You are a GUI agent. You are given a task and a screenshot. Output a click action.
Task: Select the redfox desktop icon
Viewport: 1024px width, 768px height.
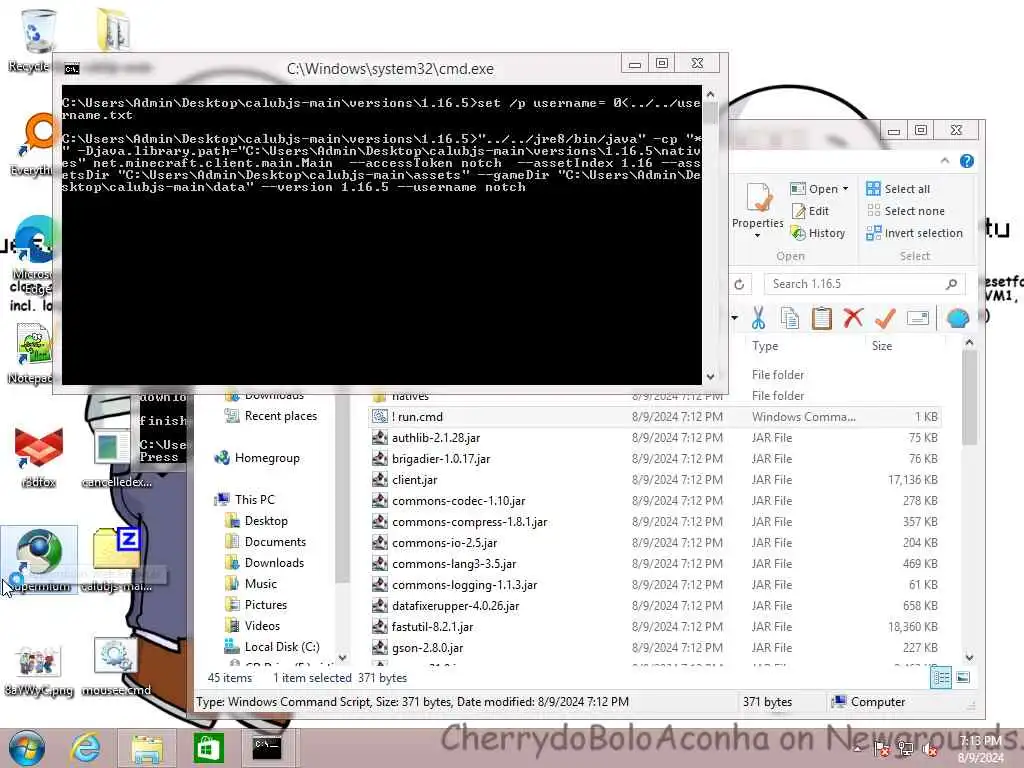pyautogui.click(x=39, y=457)
